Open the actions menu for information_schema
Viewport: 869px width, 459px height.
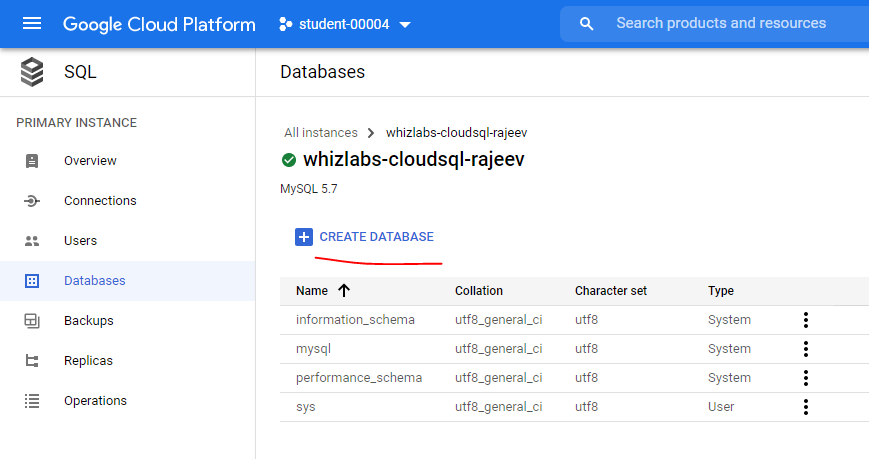pyautogui.click(x=806, y=320)
